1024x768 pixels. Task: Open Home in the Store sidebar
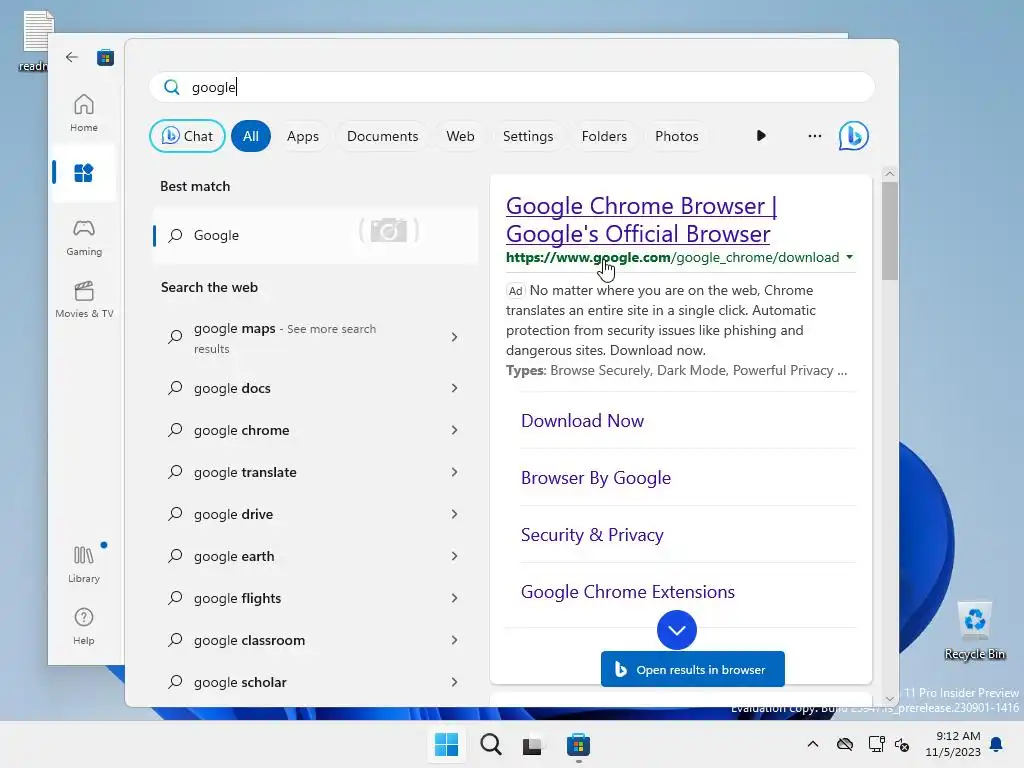click(x=84, y=113)
